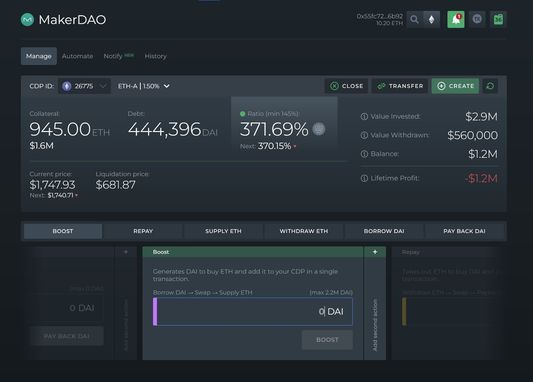The height and width of the screenshot is (382, 533).
Task: Click the wallet address 0x55fc72...6b92
Action: pyautogui.click(x=380, y=16)
